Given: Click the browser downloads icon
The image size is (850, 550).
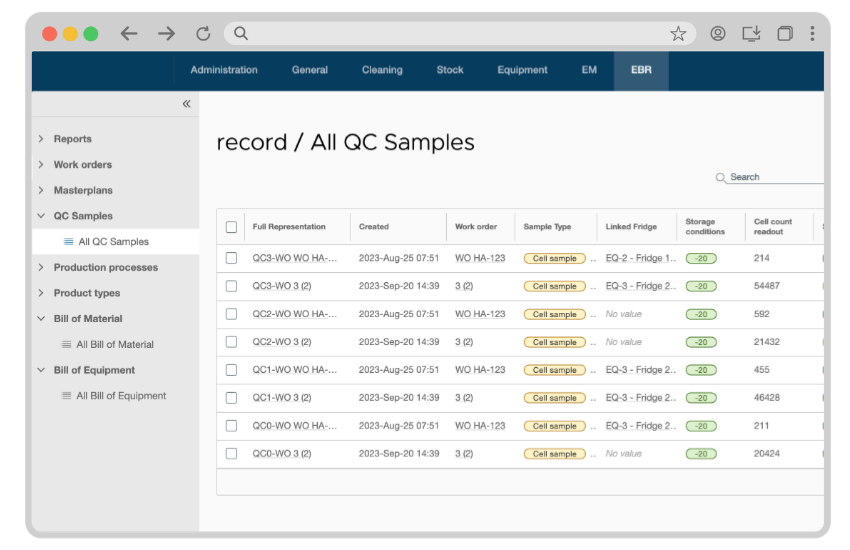Looking at the screenshot, I should coord(752,33).
